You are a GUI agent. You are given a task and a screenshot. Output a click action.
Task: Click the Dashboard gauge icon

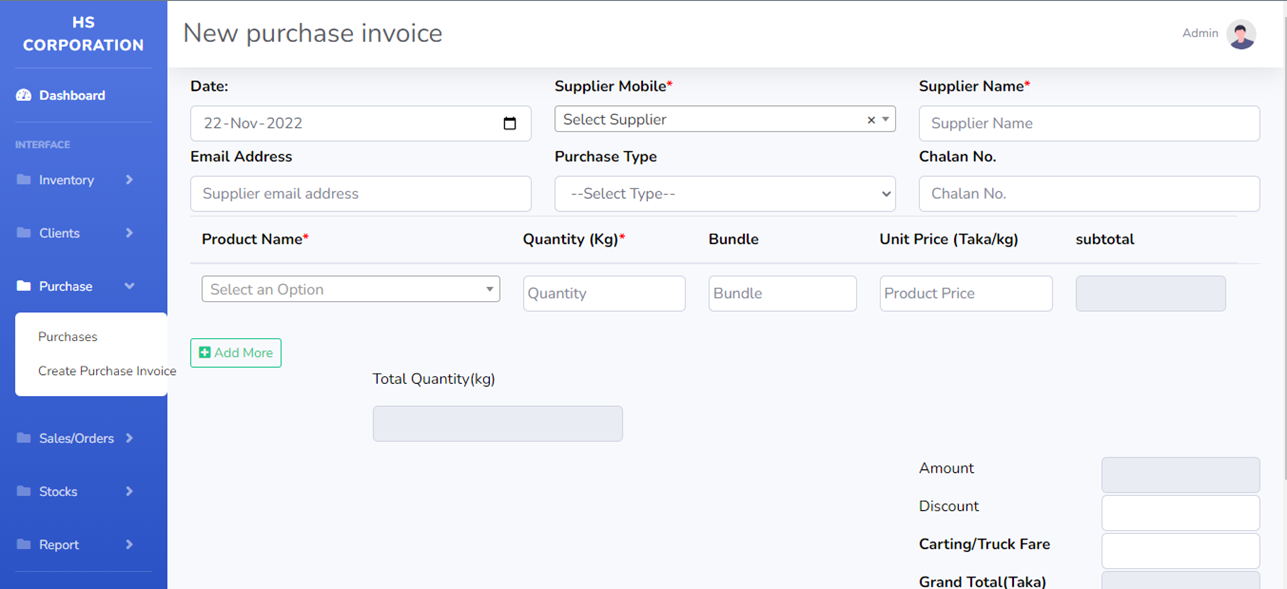[x=24, y=96]
